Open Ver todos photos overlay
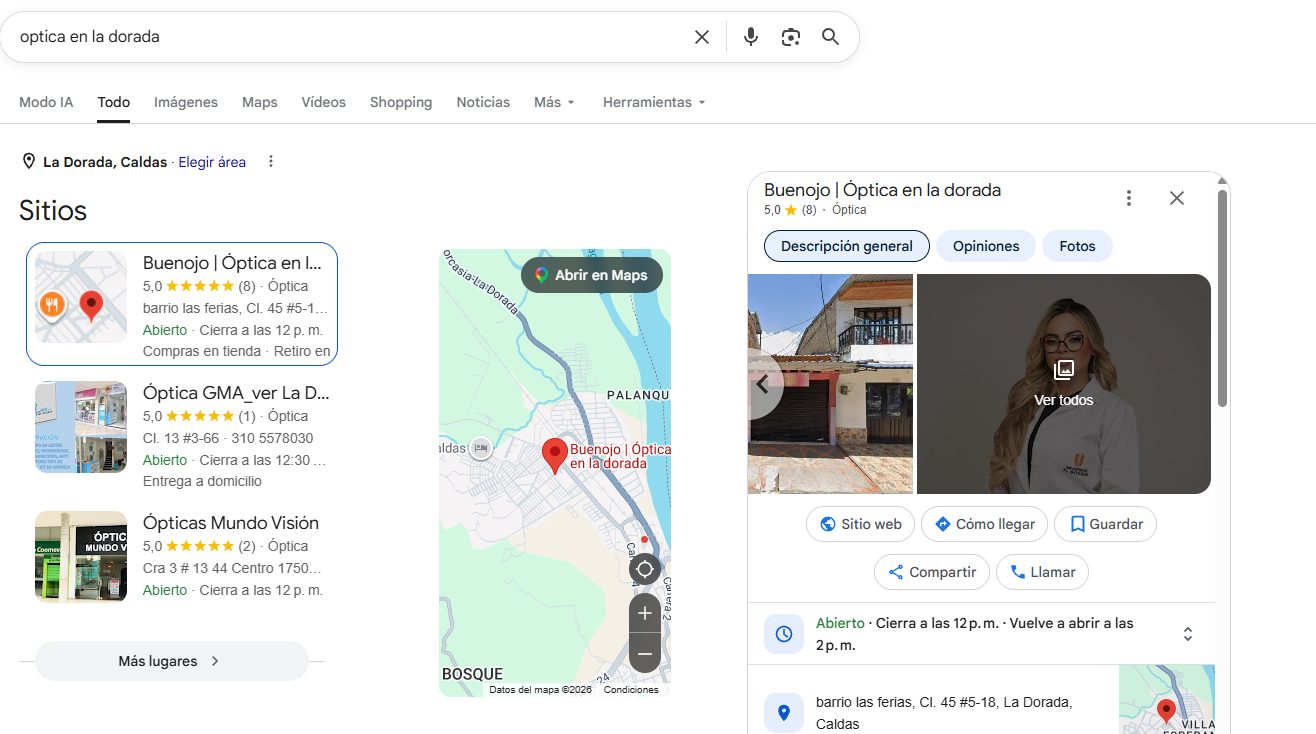Screen dimensions: 1316x734 click(1064, 384)
